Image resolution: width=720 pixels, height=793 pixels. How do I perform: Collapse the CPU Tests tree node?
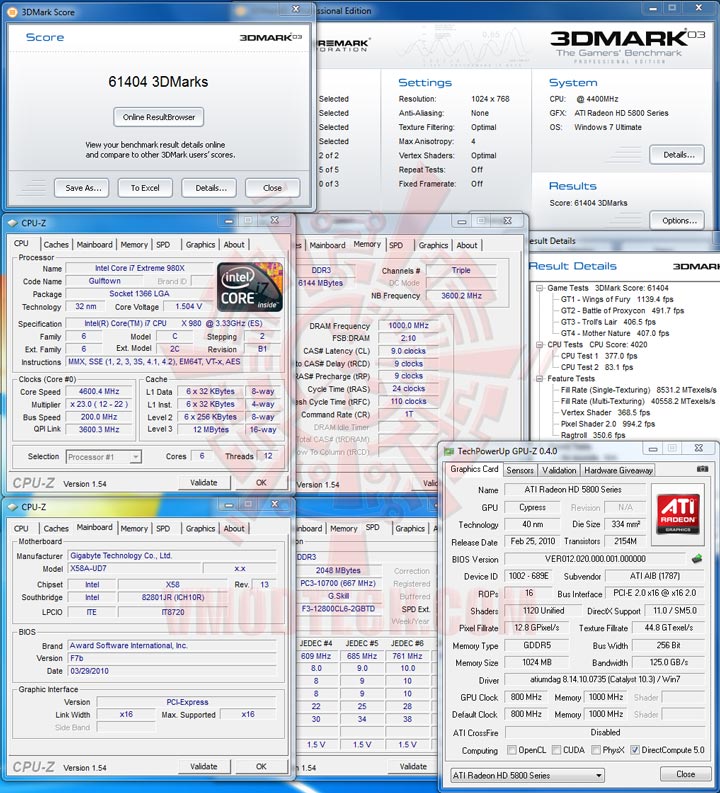pyautogui.click(x=539, y=344)
